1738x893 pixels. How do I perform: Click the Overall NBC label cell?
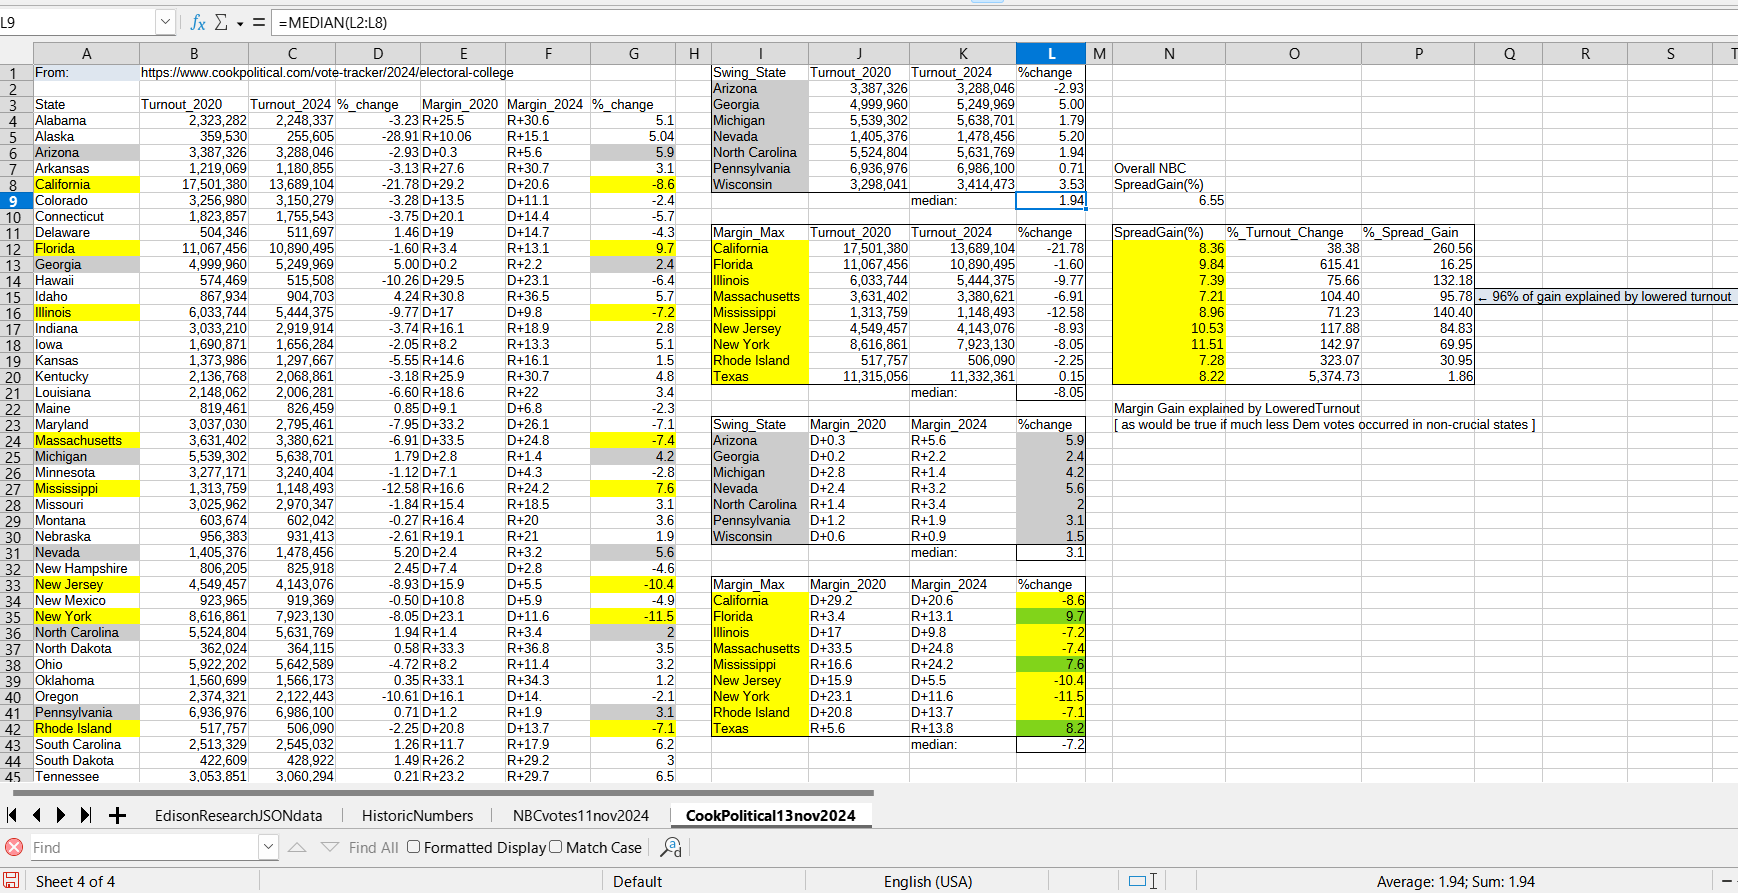(1168, 168)
